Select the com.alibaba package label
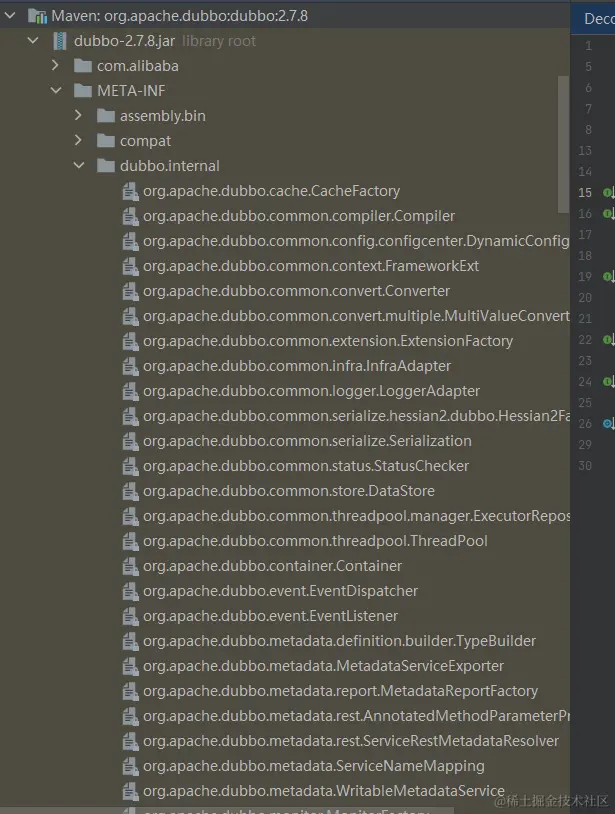 click(x=138, y=66)
